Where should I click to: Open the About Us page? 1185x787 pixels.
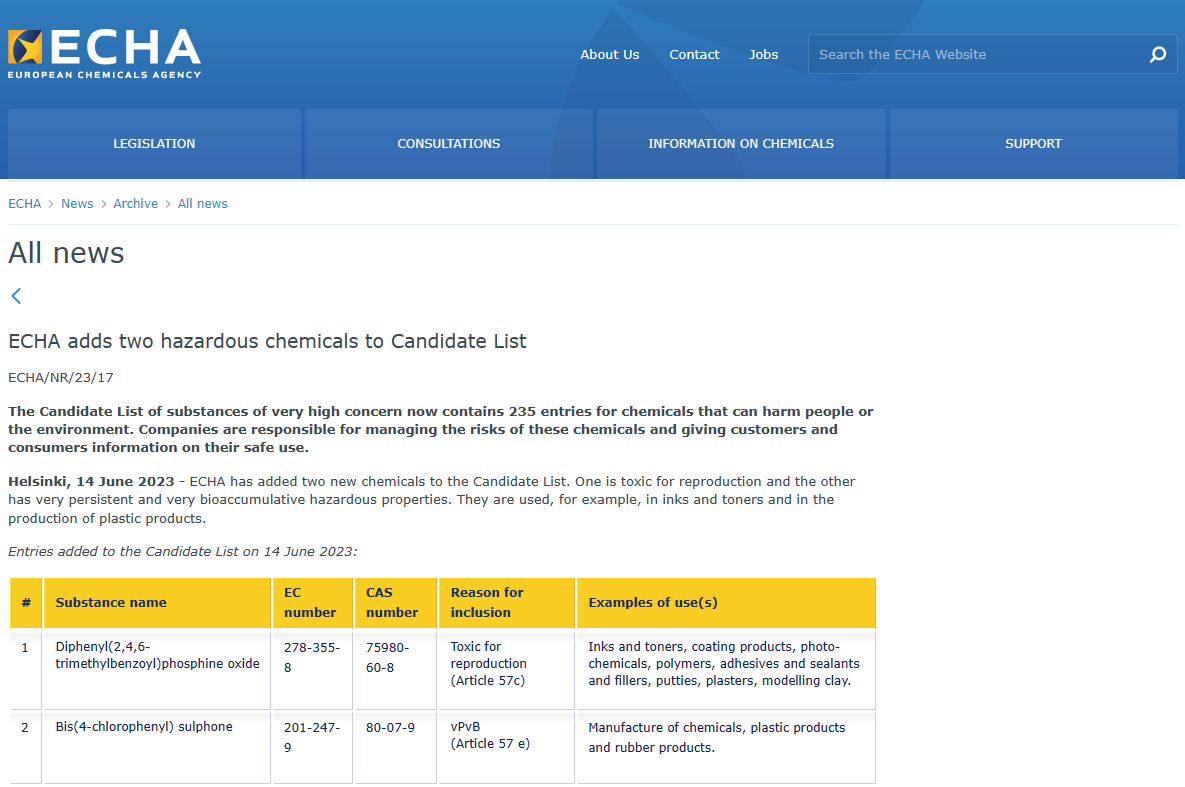pyautogui.click(x=609, y=54)
